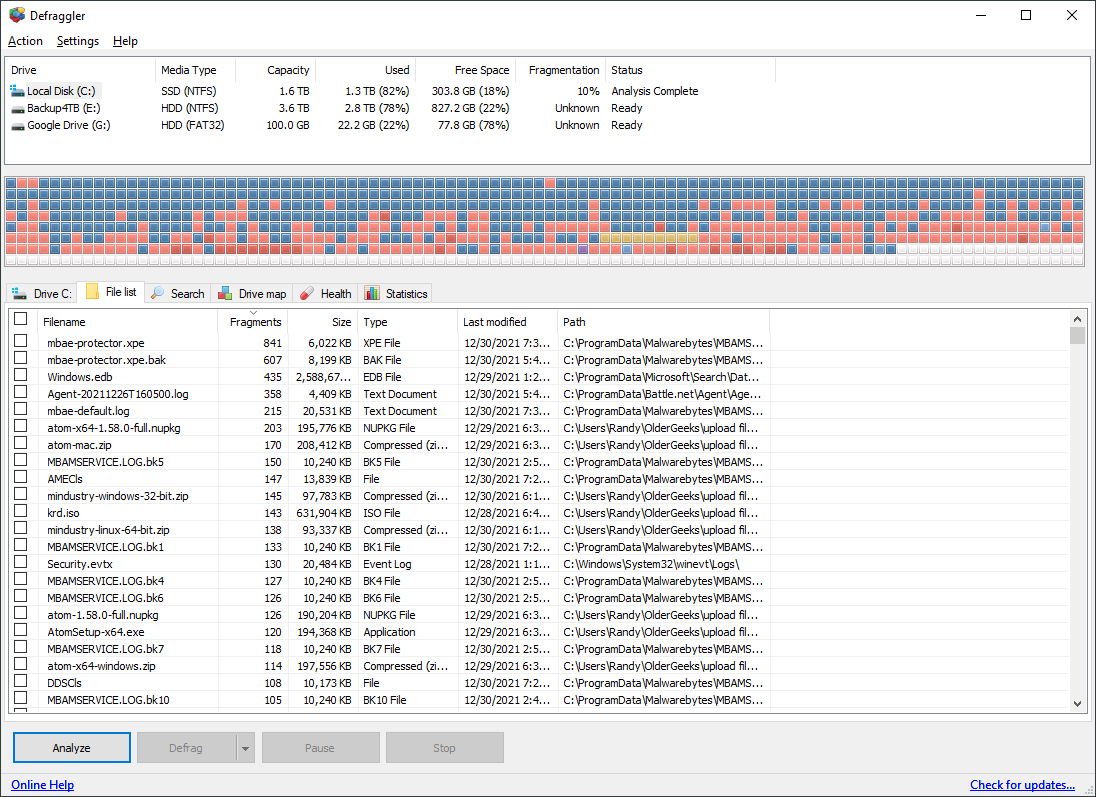Switch to the Drive map tab

point(252,294)
